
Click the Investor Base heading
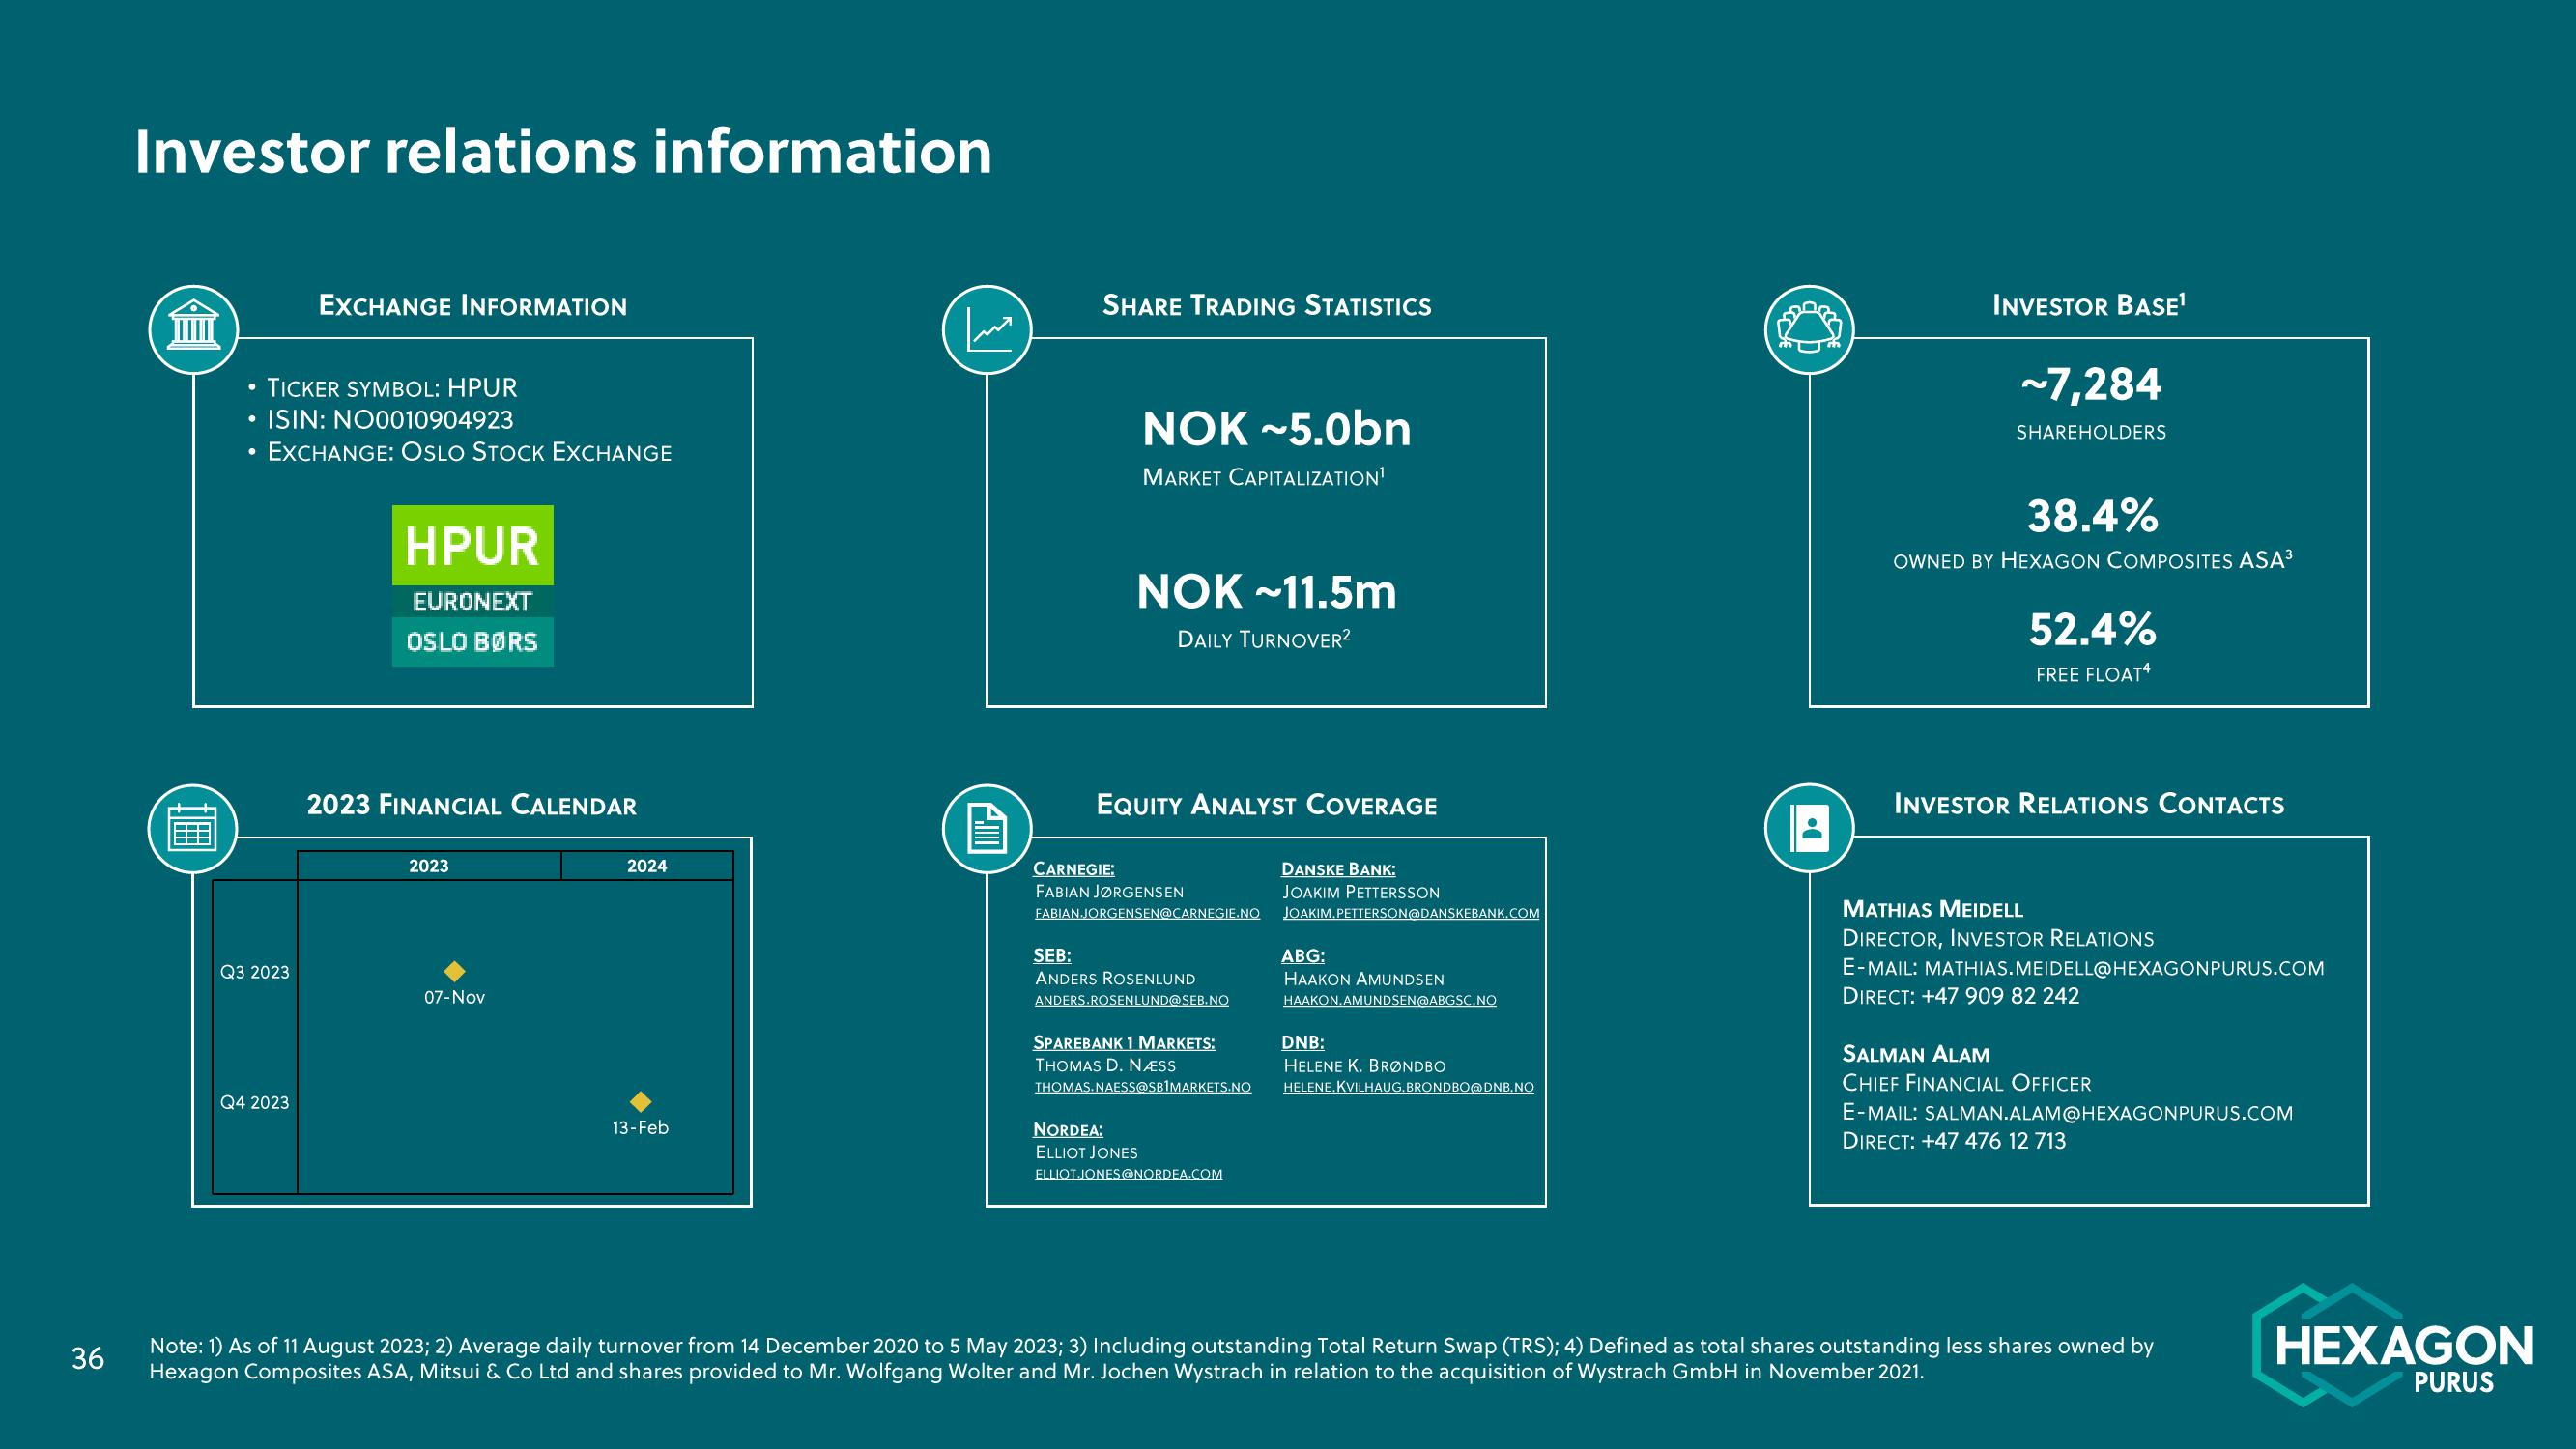[x=2089, y=305]
